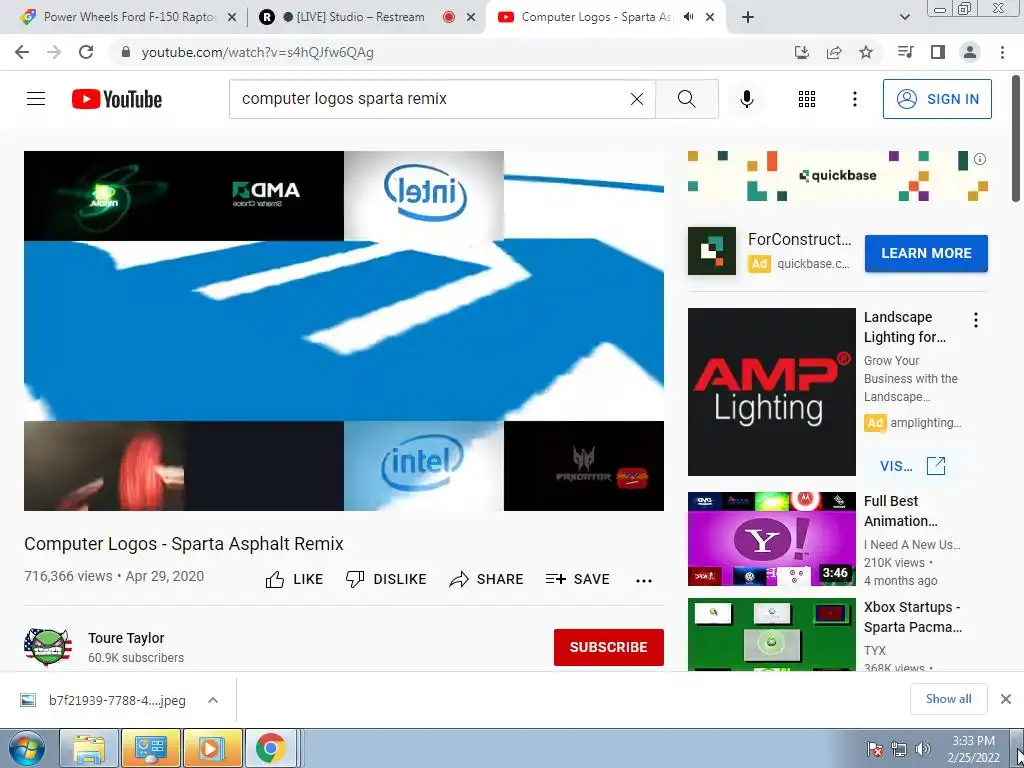This screenshot has height=768, width=1024.
Task: Toggle the browser side panel
Action: click(x=938, y=52)
